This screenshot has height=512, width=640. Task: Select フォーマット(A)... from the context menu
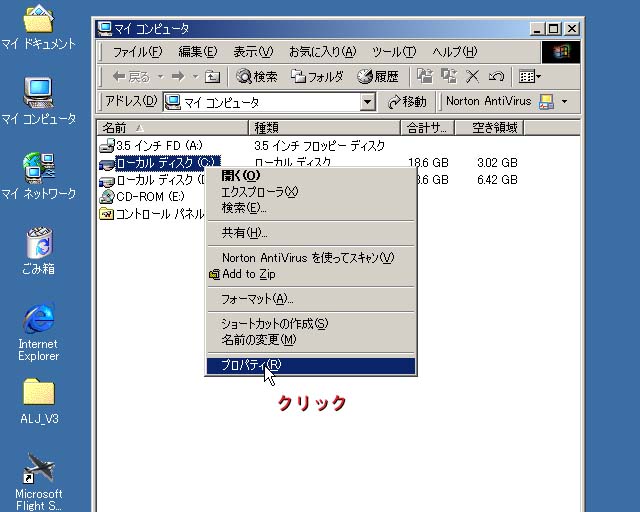[257, 299]
